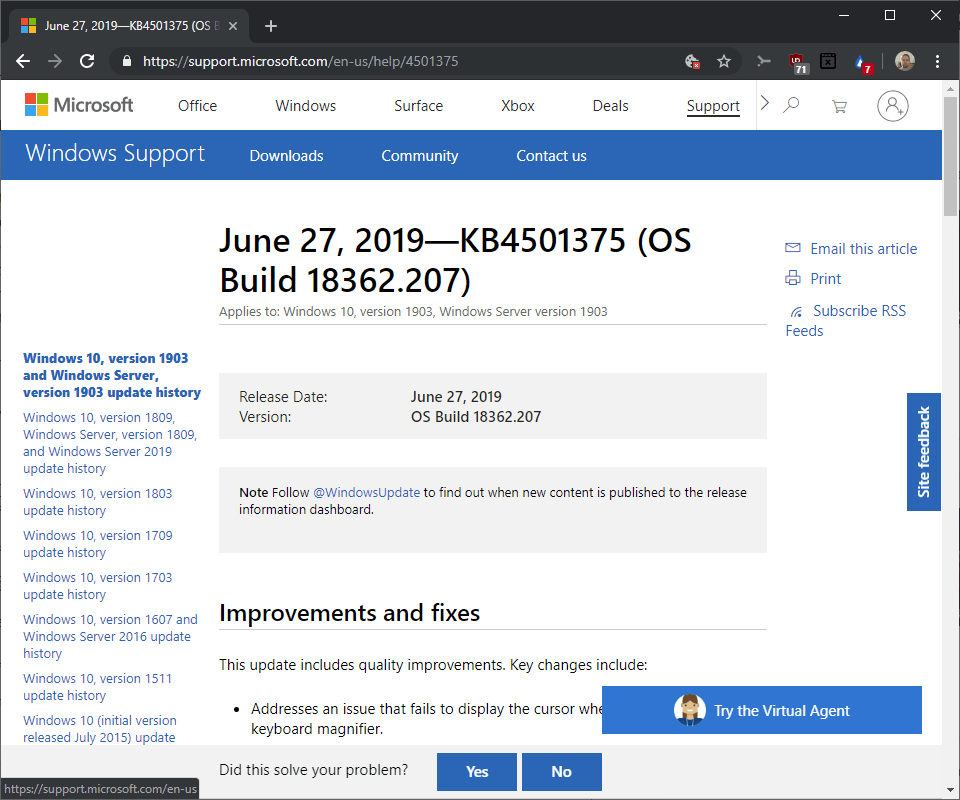Follow the @WindowsUpdate link
Screen dimensions: 960x800
(x=366, y=492)
